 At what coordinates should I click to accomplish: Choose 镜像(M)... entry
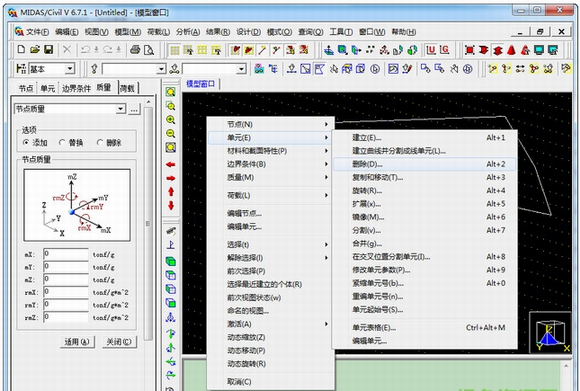pyautogui.click(x=425, y=217)
